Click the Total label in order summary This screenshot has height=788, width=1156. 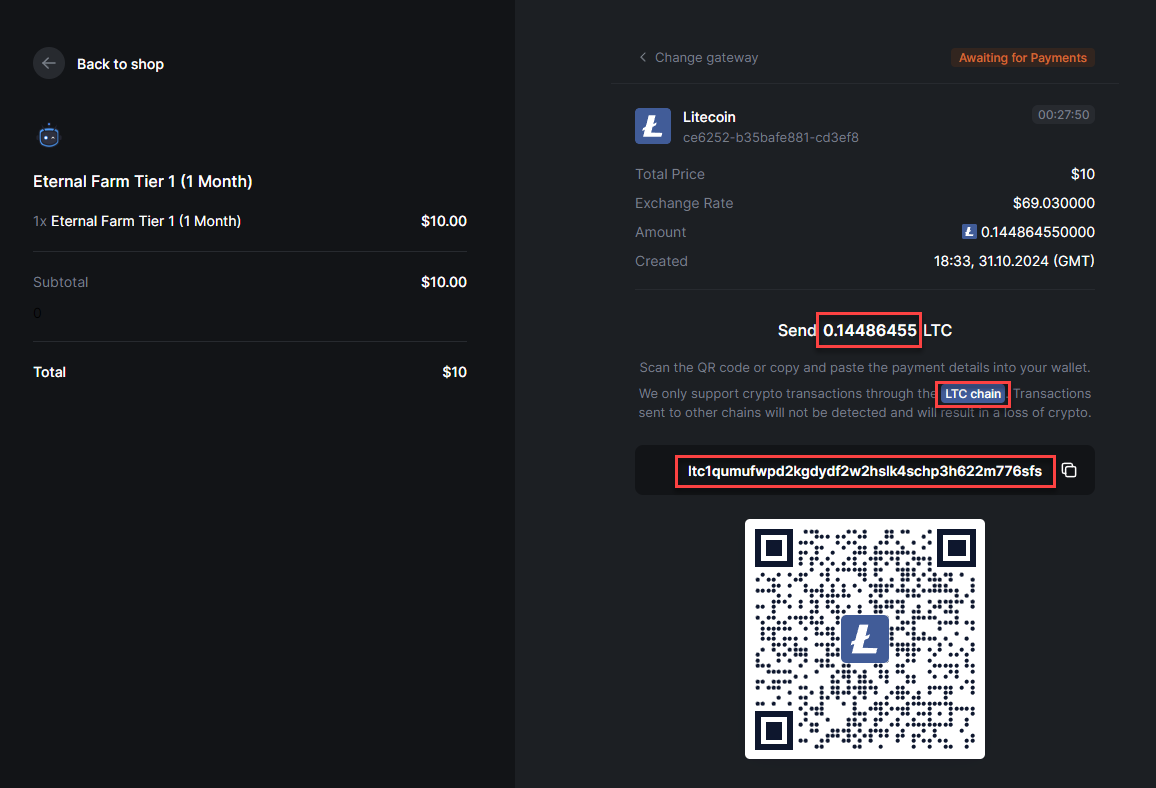(x=49, y=372)
